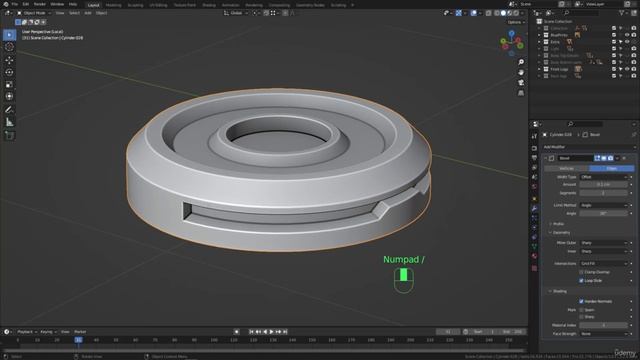This screenshot has width=640, height=360.
Task: Click the Blender logo menu icon
Action: pyautogui.click(x=6, y=4)
